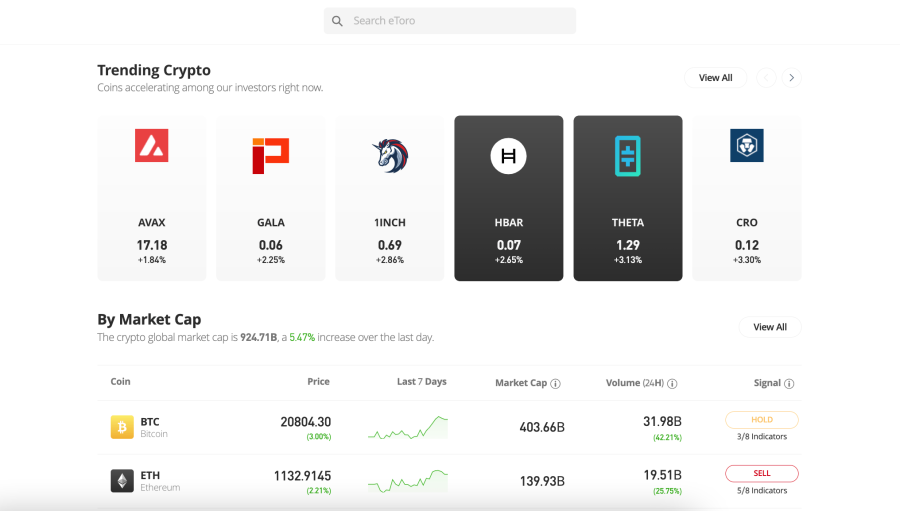Select HBAR price 0.07

click(x=509, y=245)
